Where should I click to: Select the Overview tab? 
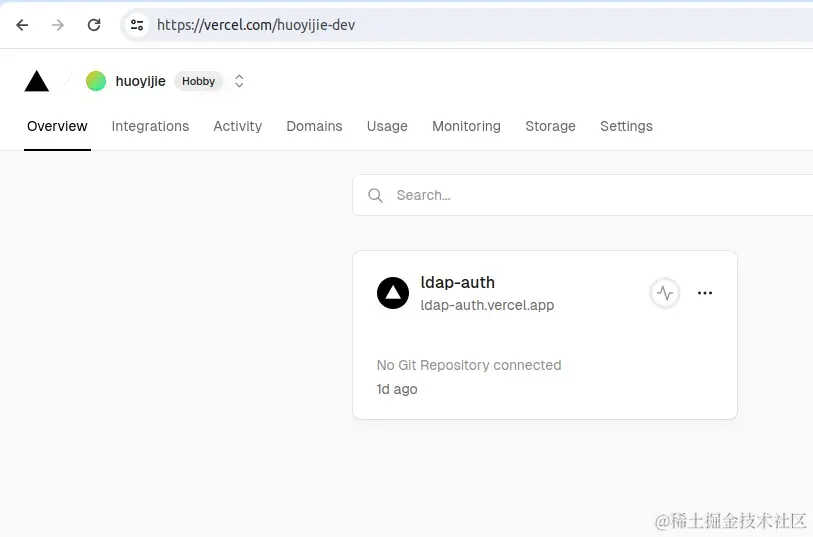tap(57, 126)
